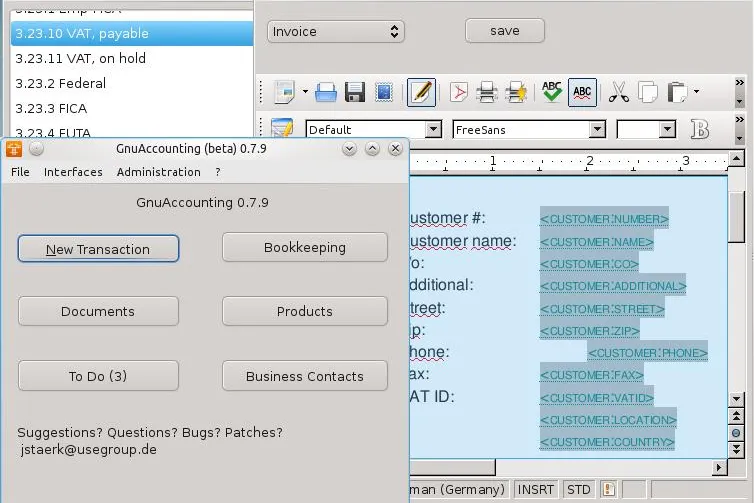The width and height of the screenshot is (754, 503).
Task: Click the Paste clipboard icon
Action: [x=677, y=92]
